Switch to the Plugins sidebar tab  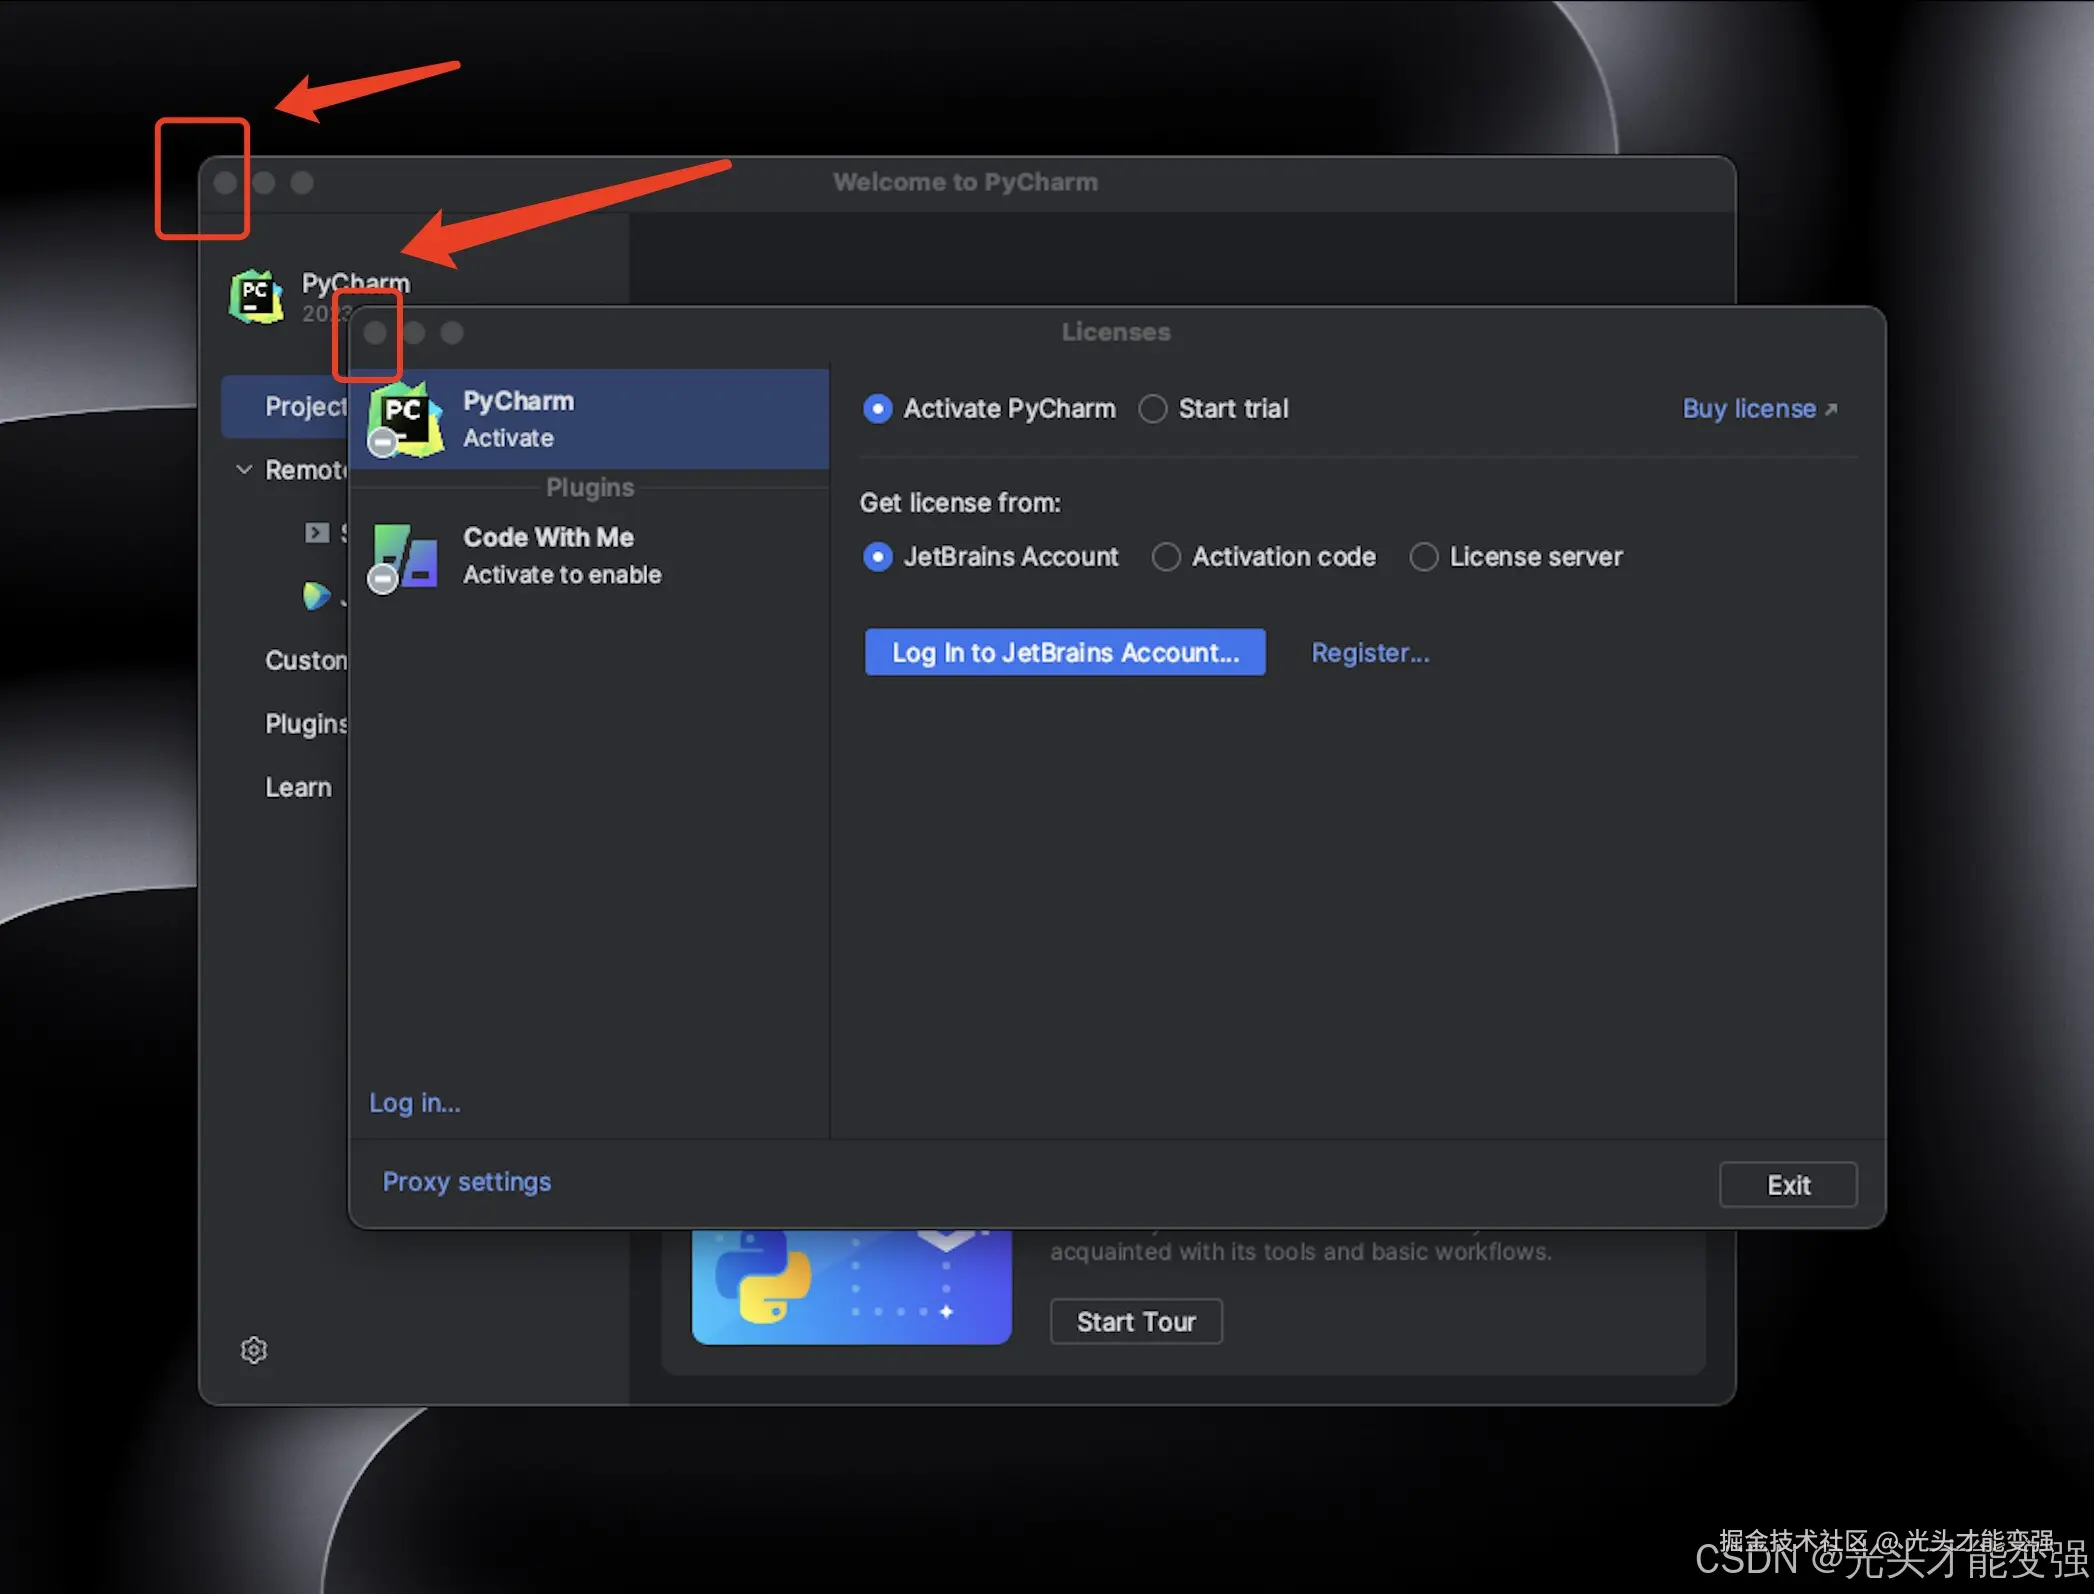305,724
